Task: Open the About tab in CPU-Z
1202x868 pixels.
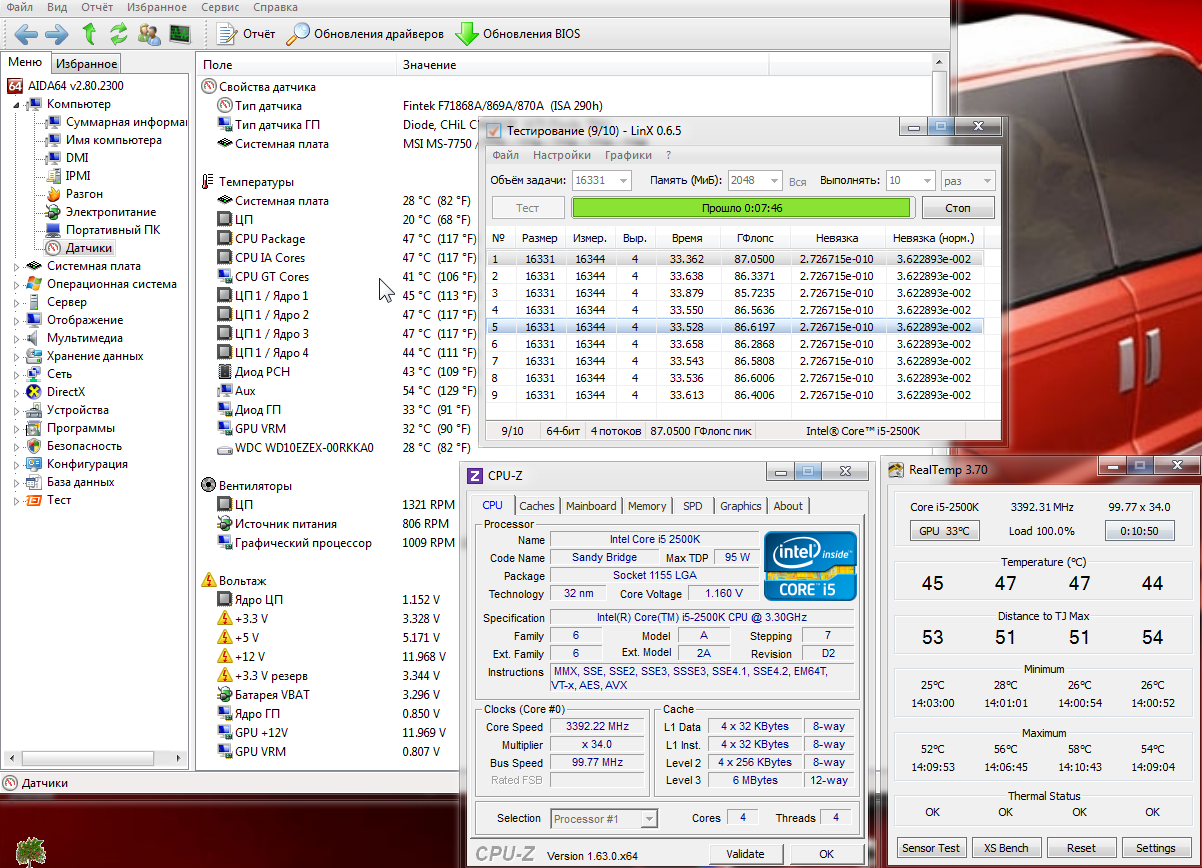Action: (x=788, y=506)
